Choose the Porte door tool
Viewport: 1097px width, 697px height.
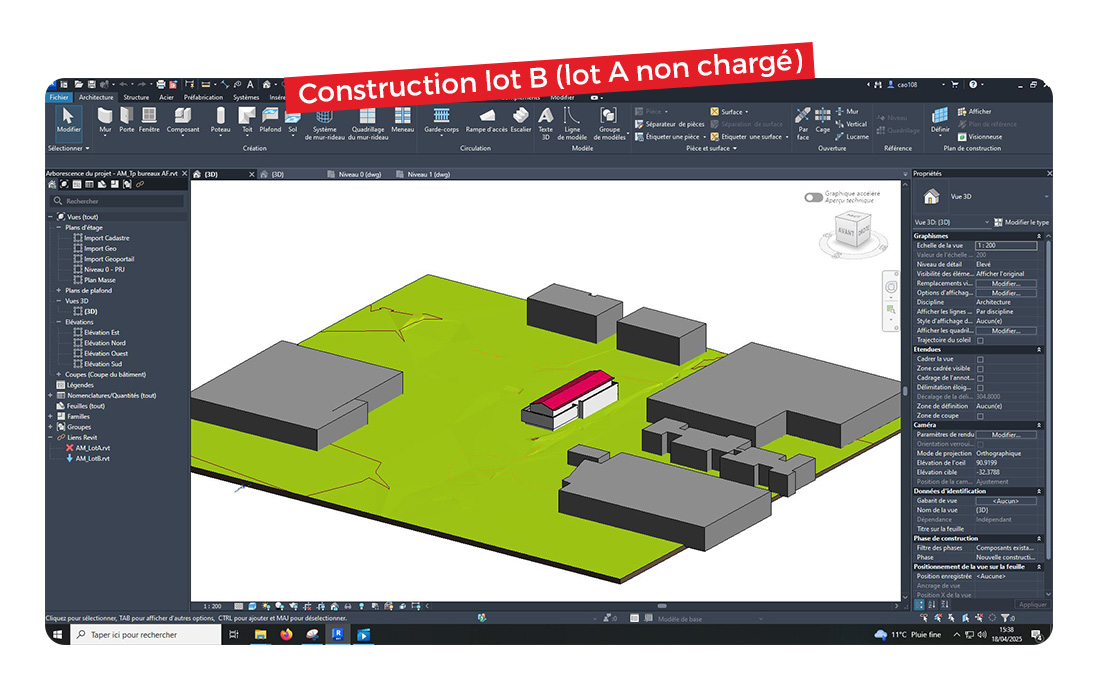click(127, 120)
